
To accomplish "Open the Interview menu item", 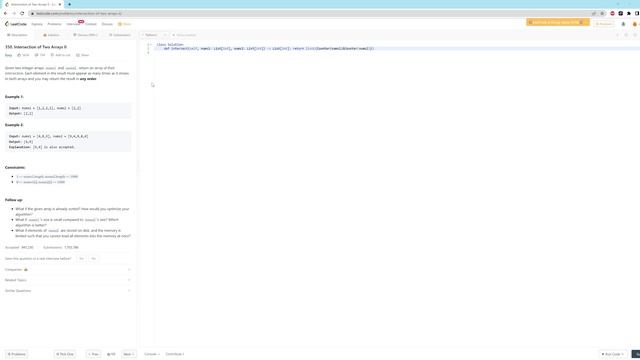I will click(x=73, y=24).
